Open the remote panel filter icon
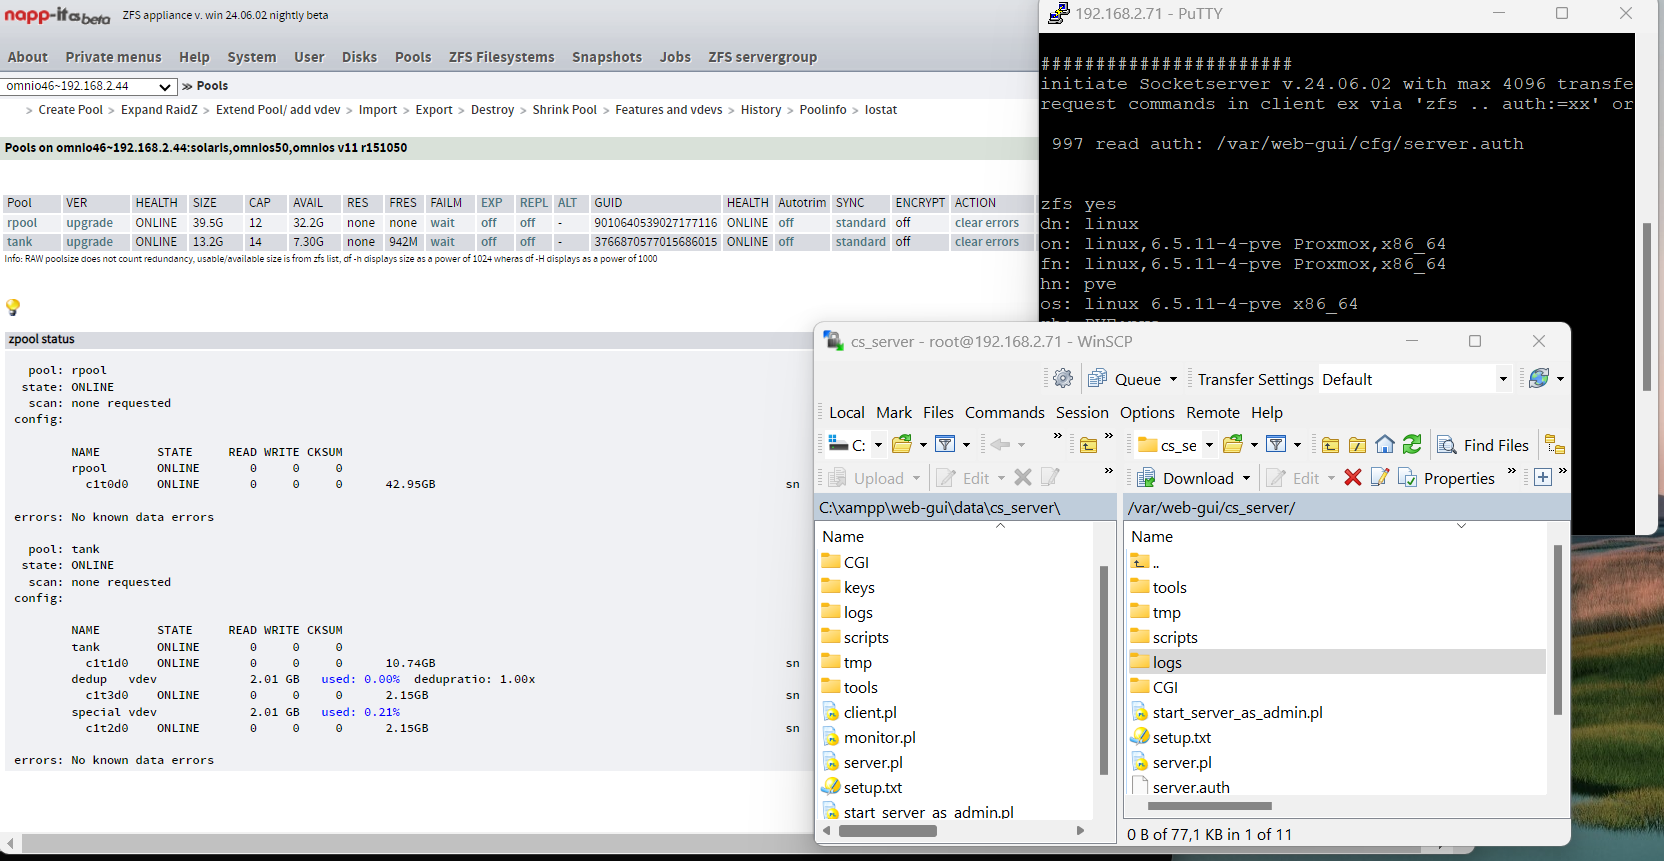This screenshot has height=861, width=1664. pyautogui.click(x=1276, y=445)
